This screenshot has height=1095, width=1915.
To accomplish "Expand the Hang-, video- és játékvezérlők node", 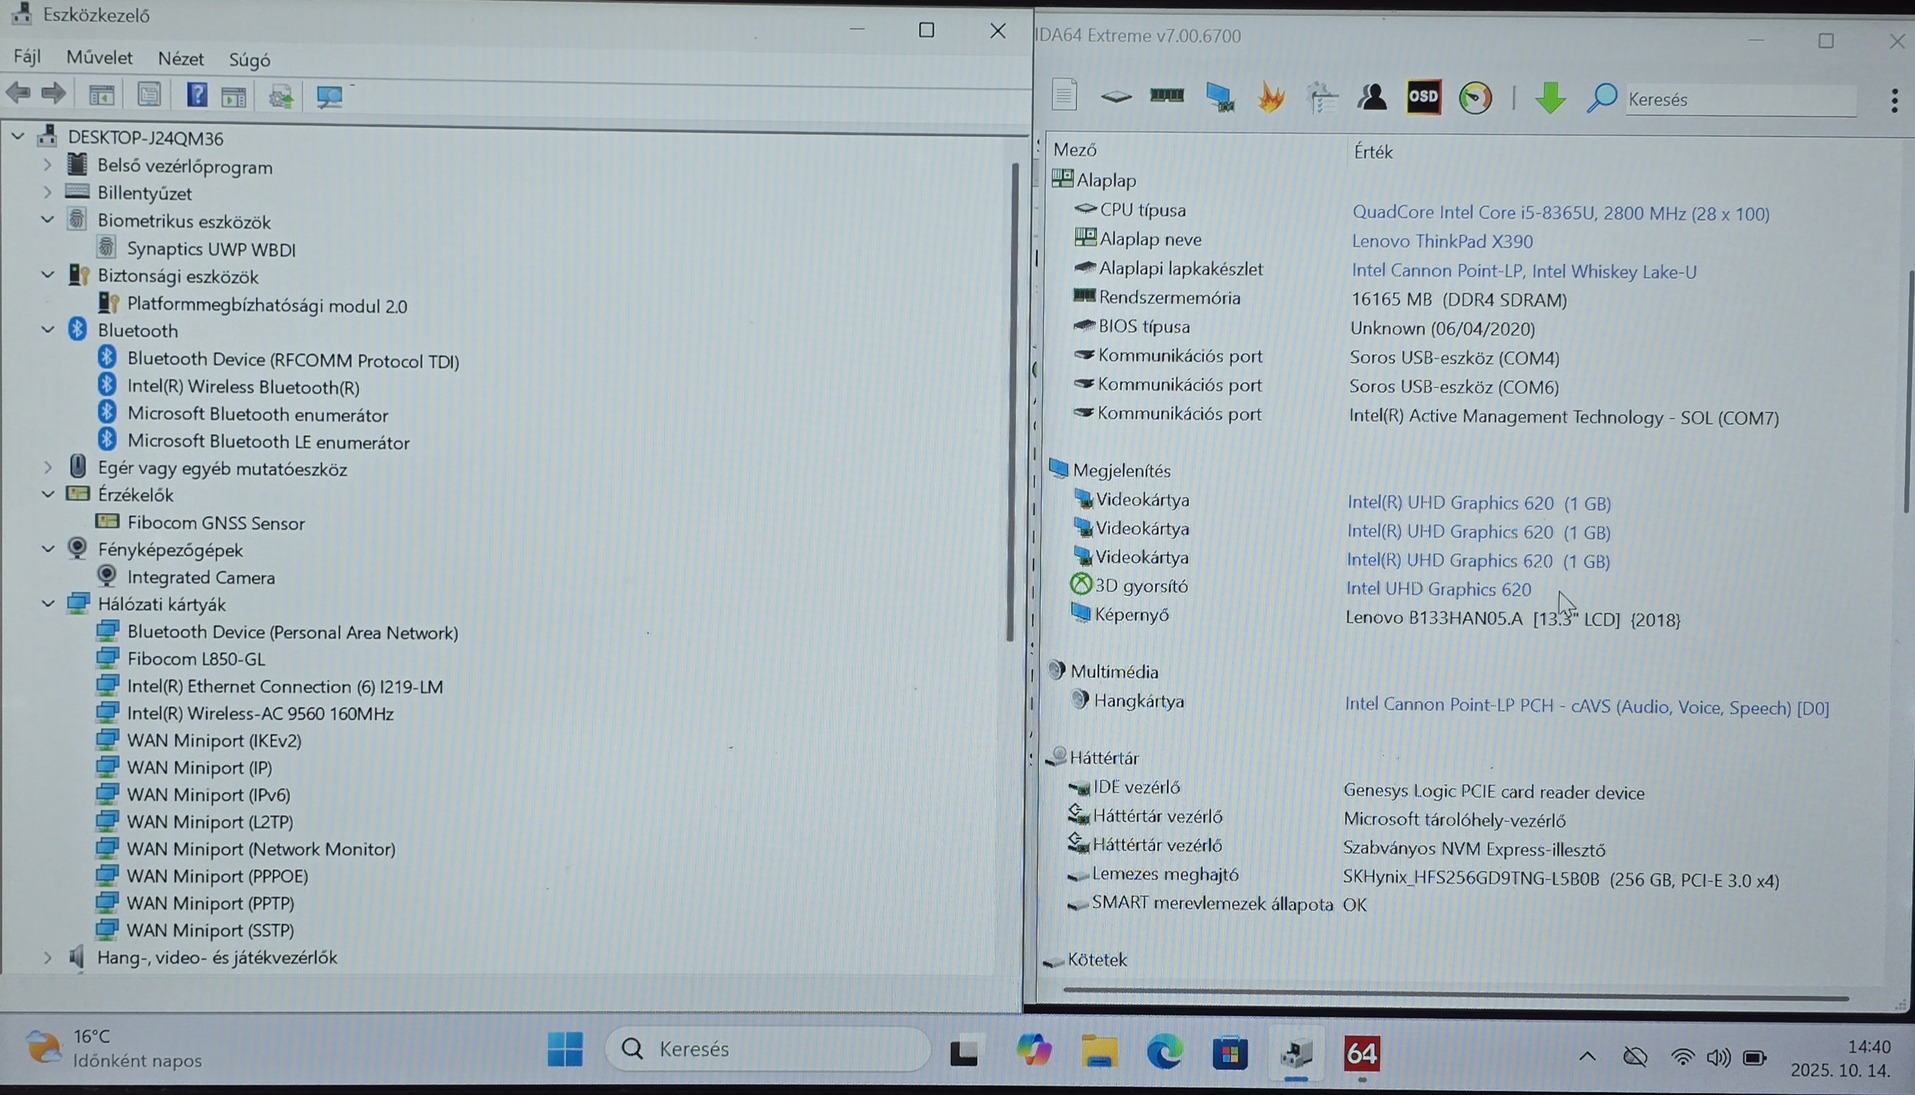I will (x=47, y=957).
